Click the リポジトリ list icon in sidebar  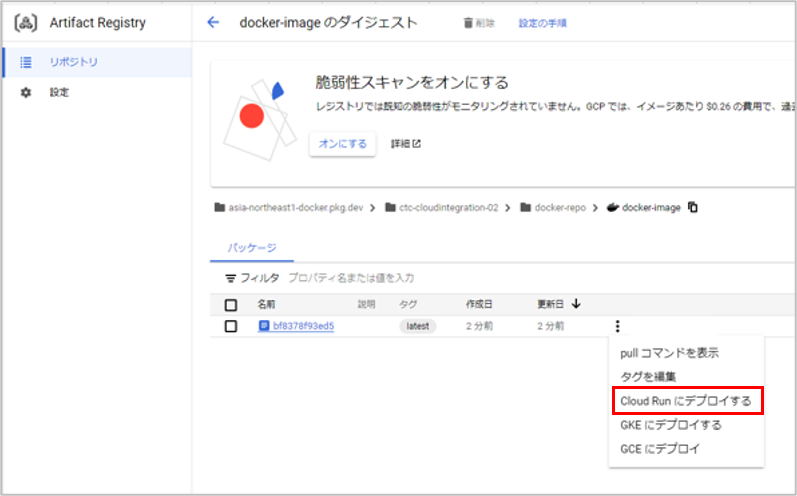coord(25,62)
